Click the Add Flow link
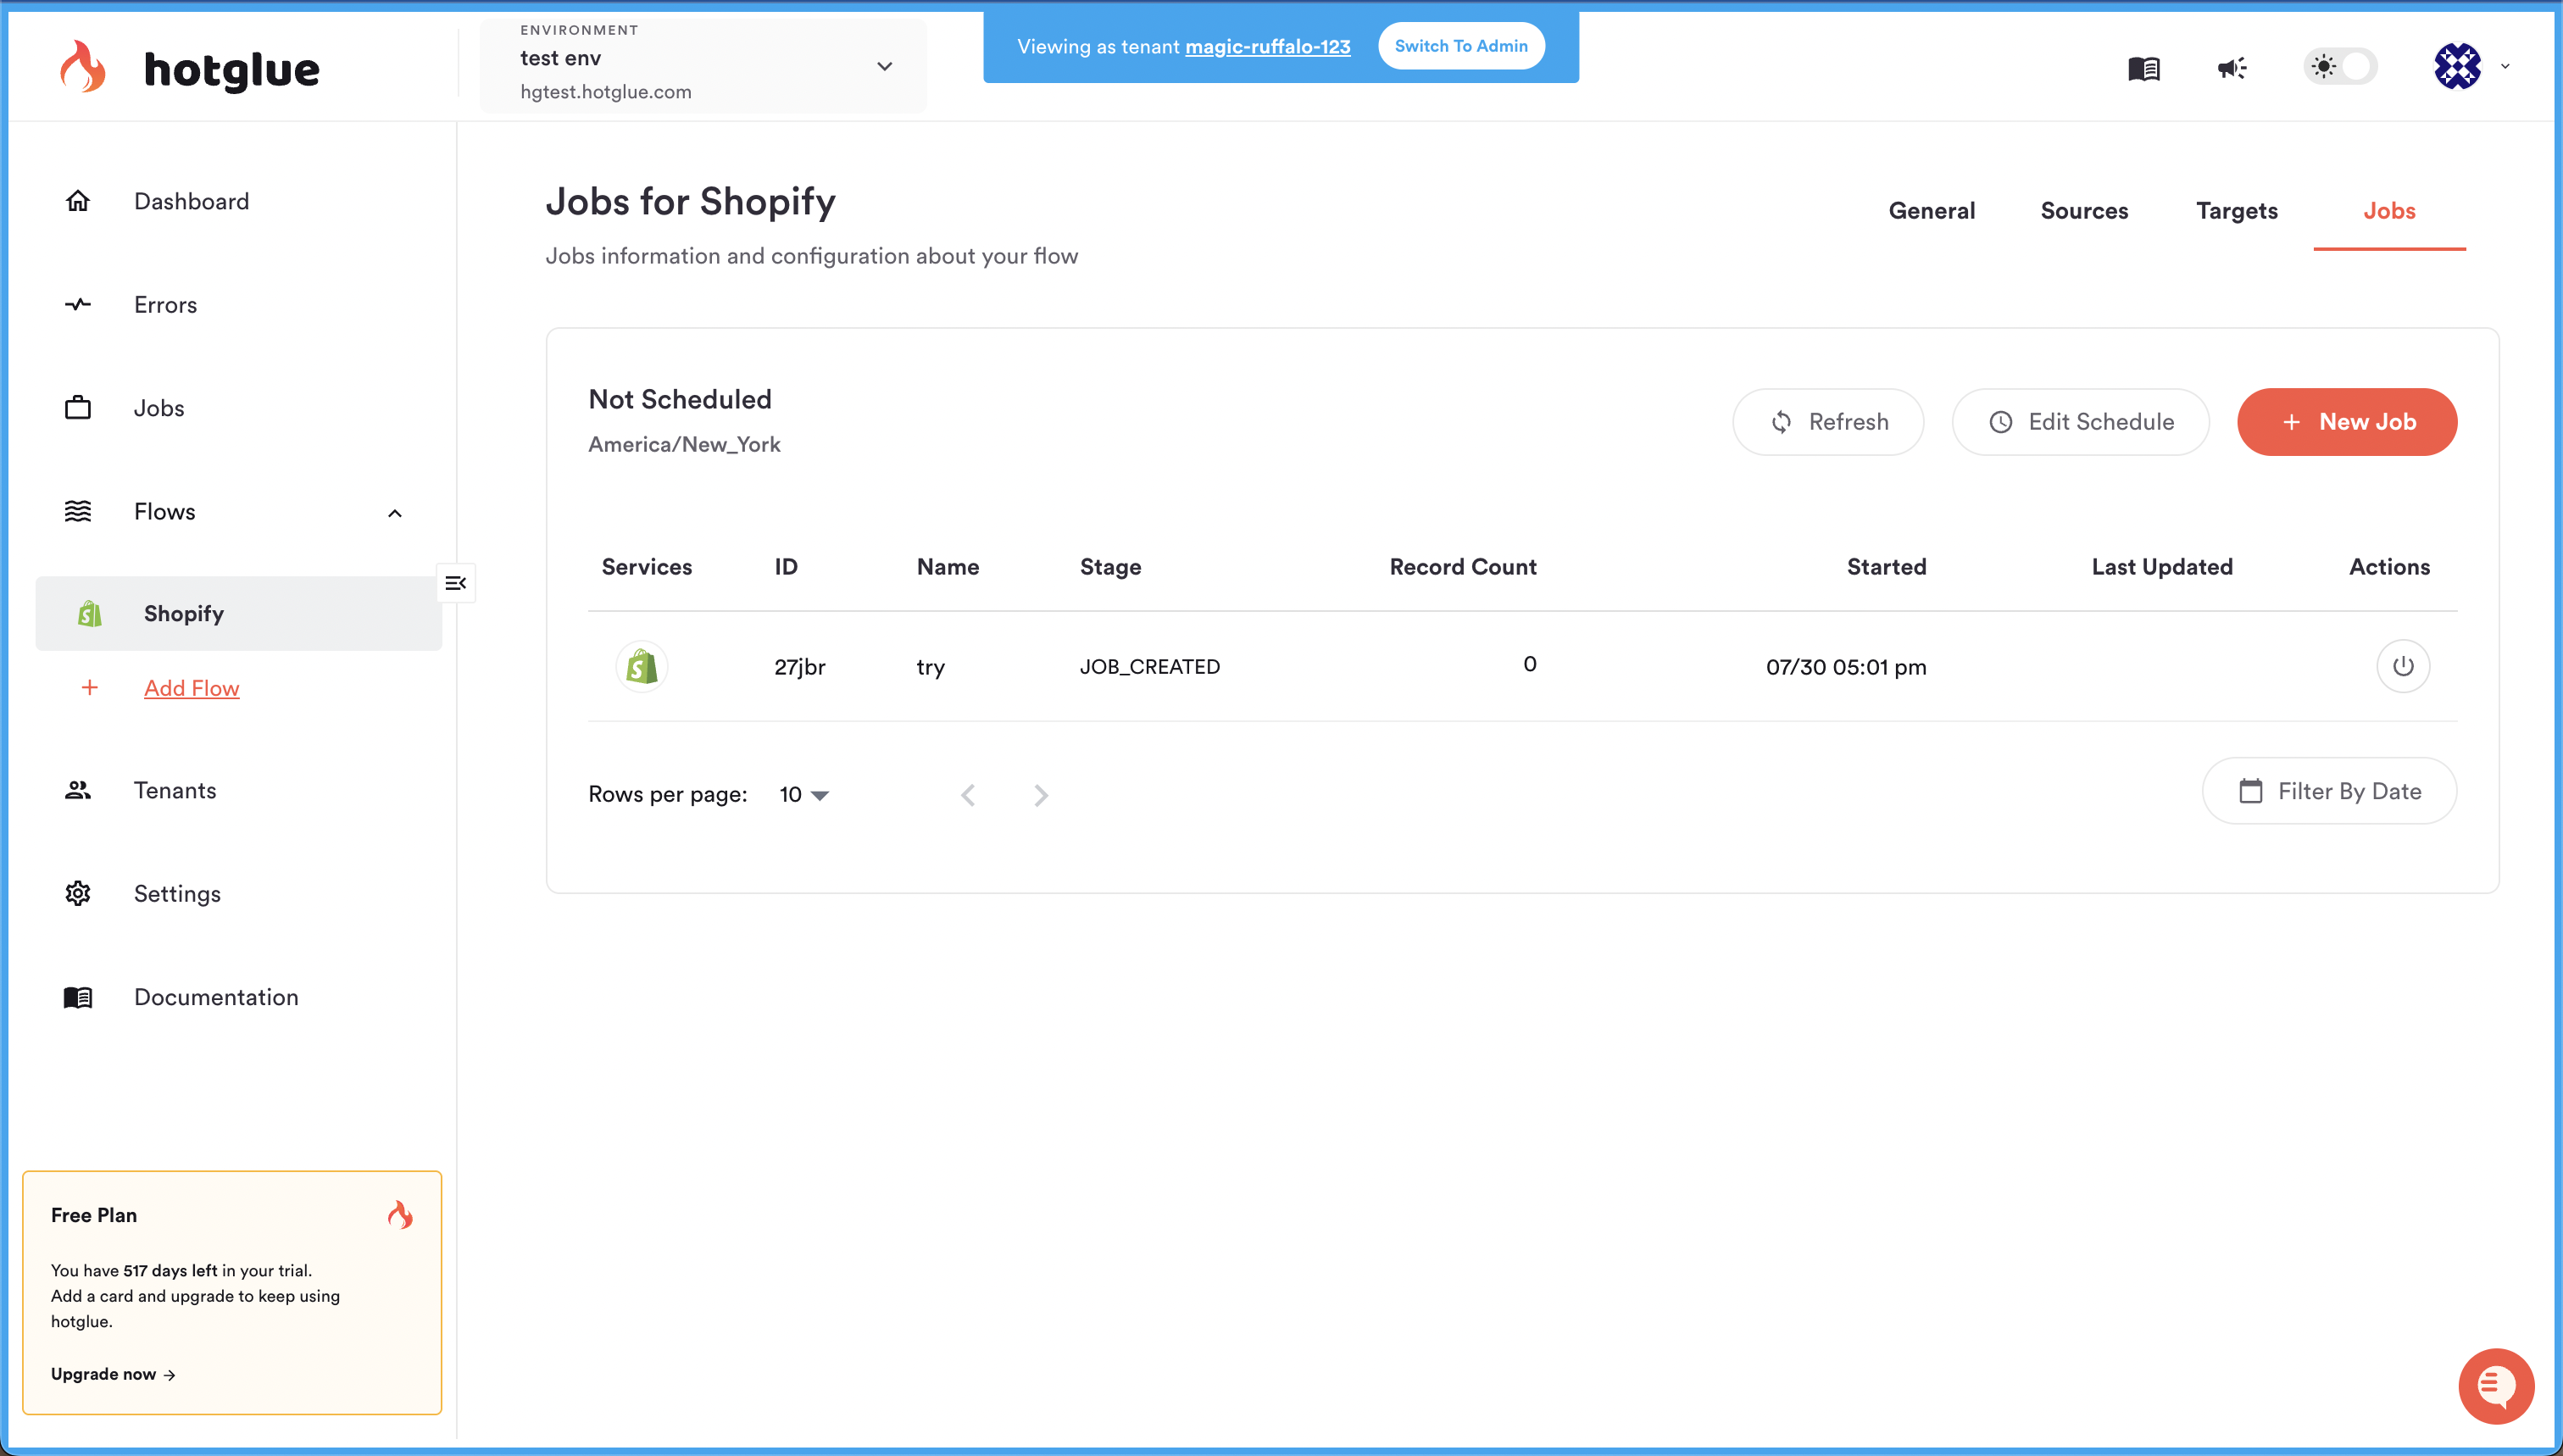2563x1456 pixels. click(x=191, y=688)
